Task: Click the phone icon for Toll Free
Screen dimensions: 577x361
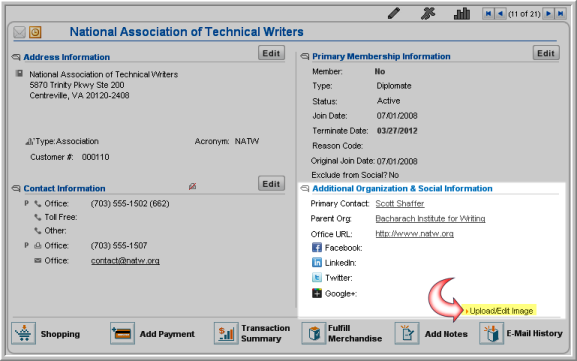Action: [38, 217]
